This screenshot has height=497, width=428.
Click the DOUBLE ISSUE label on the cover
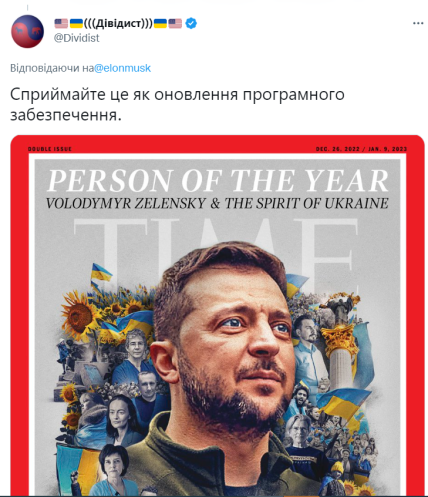pyautogui.click(x=50, y=149)
